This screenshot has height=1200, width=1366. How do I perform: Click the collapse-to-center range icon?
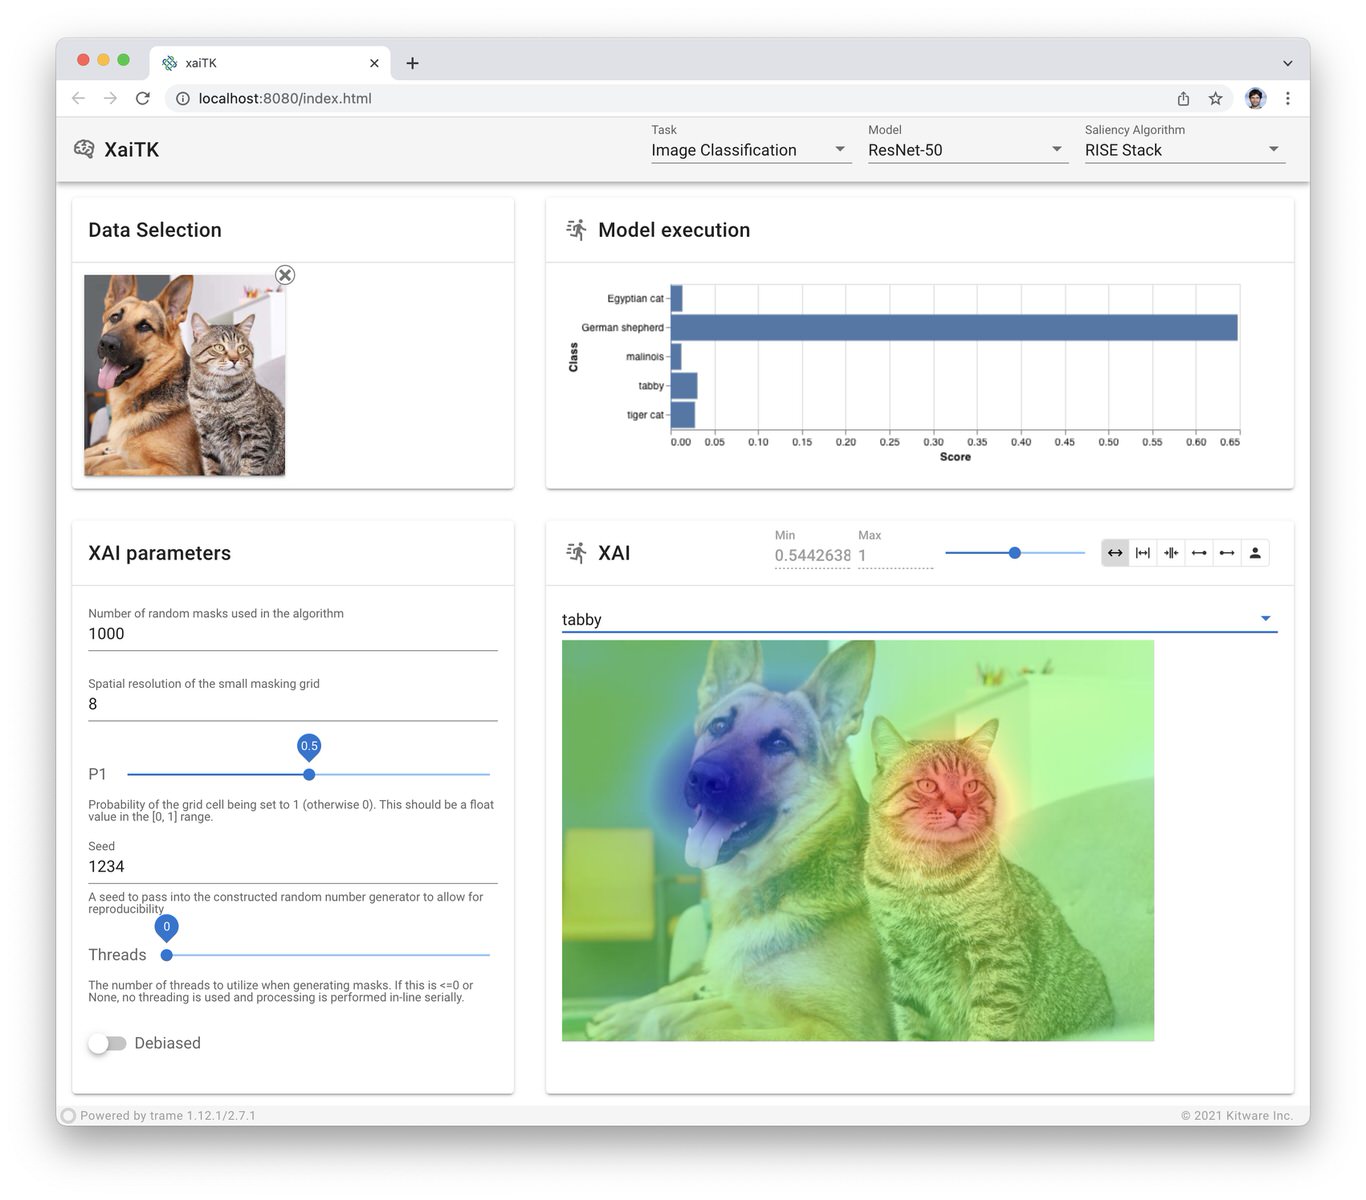[1171, 553]
